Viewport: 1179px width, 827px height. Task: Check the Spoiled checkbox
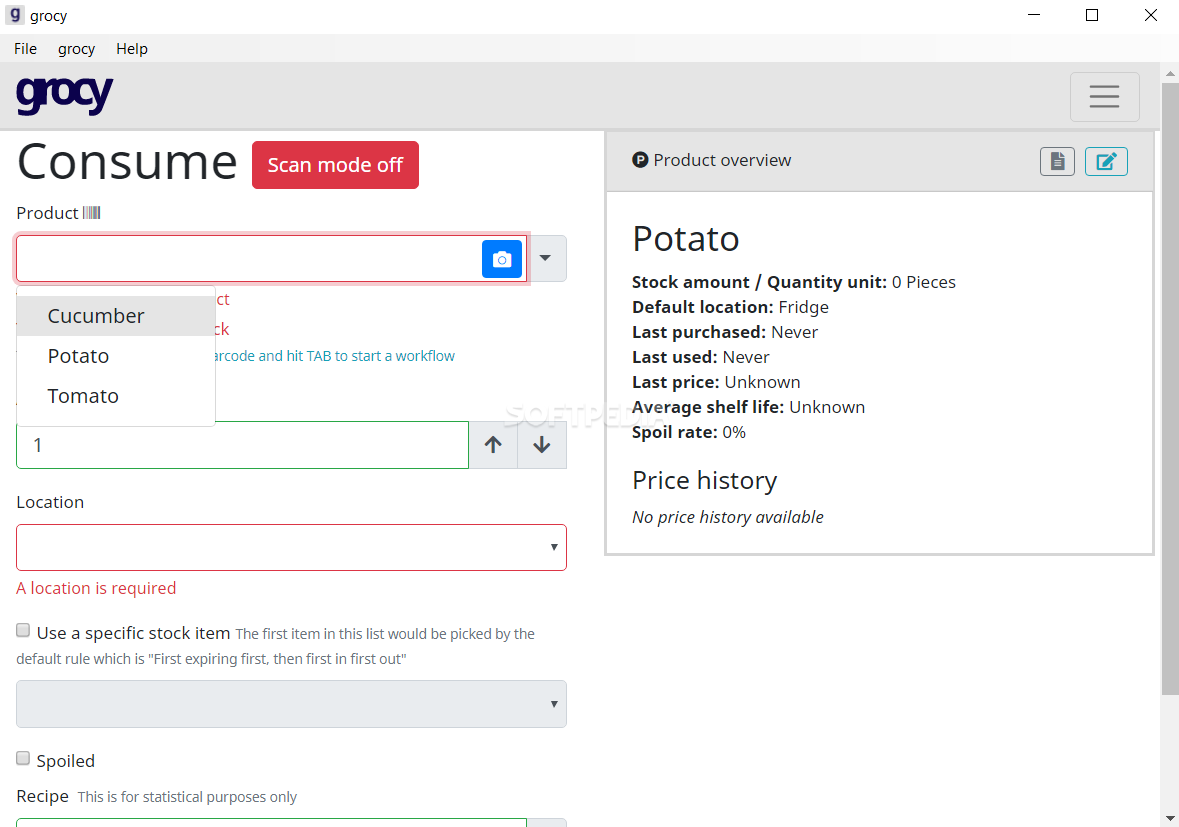pyautogui.click(x=23, y=759)
